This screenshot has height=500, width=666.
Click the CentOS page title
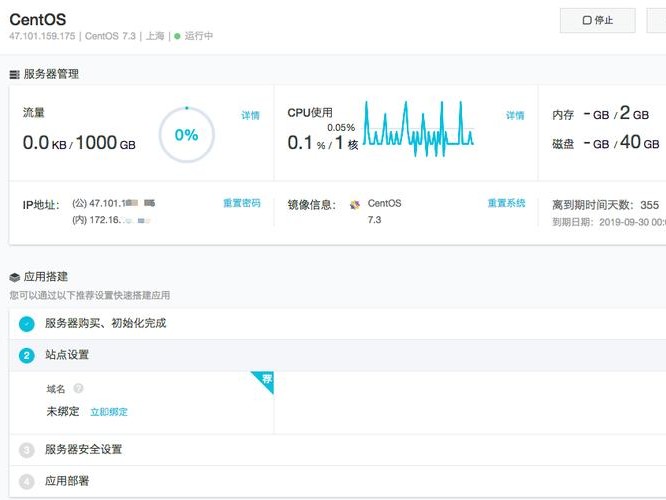[x=38, y=20]
